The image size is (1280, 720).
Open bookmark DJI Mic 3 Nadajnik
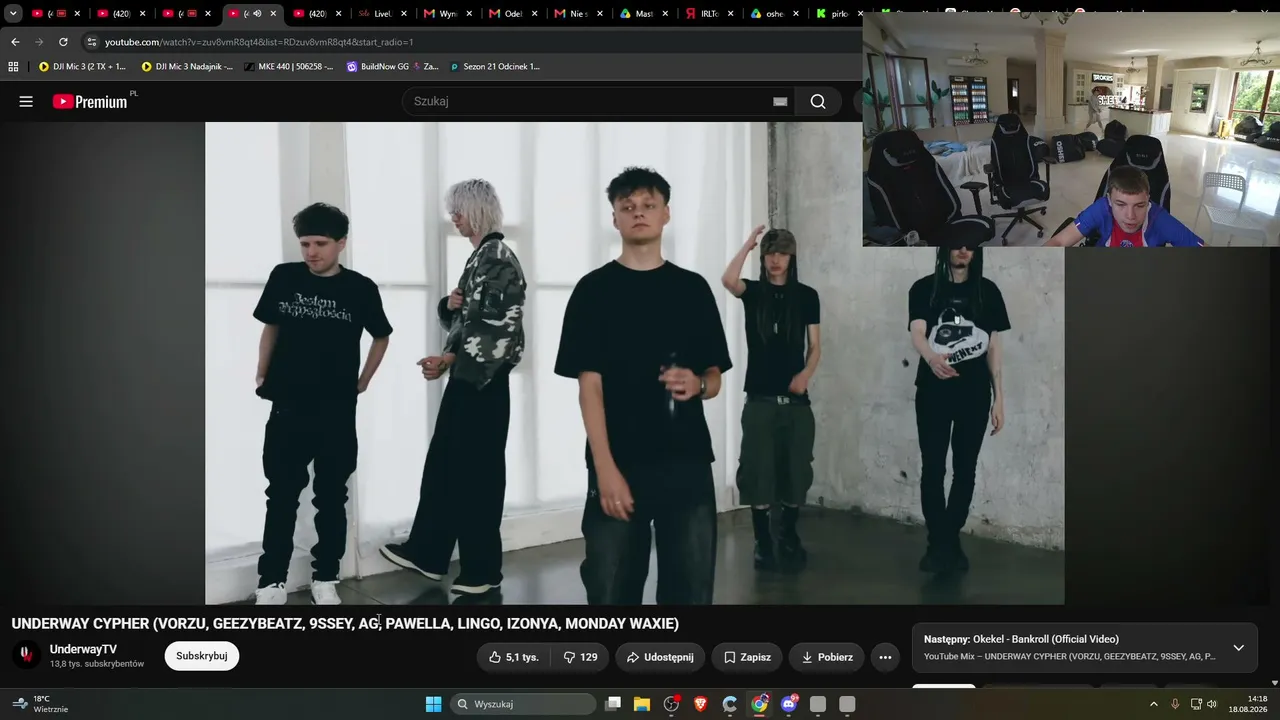point(187,67)
